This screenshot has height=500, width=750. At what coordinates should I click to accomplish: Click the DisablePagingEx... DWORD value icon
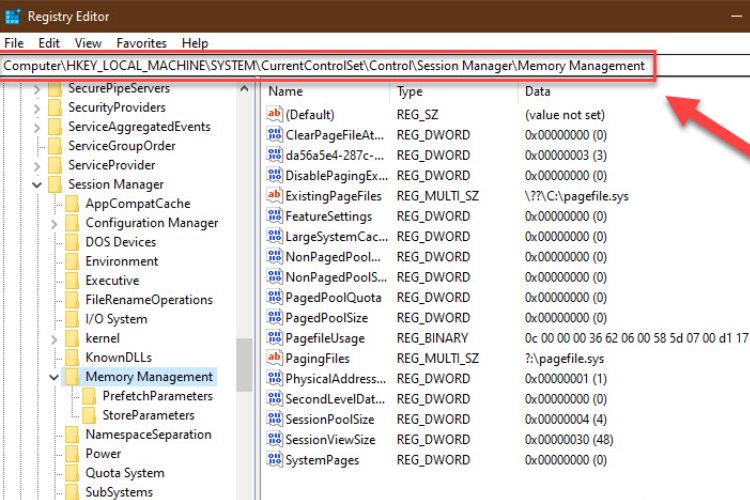(x=275, y=175)
